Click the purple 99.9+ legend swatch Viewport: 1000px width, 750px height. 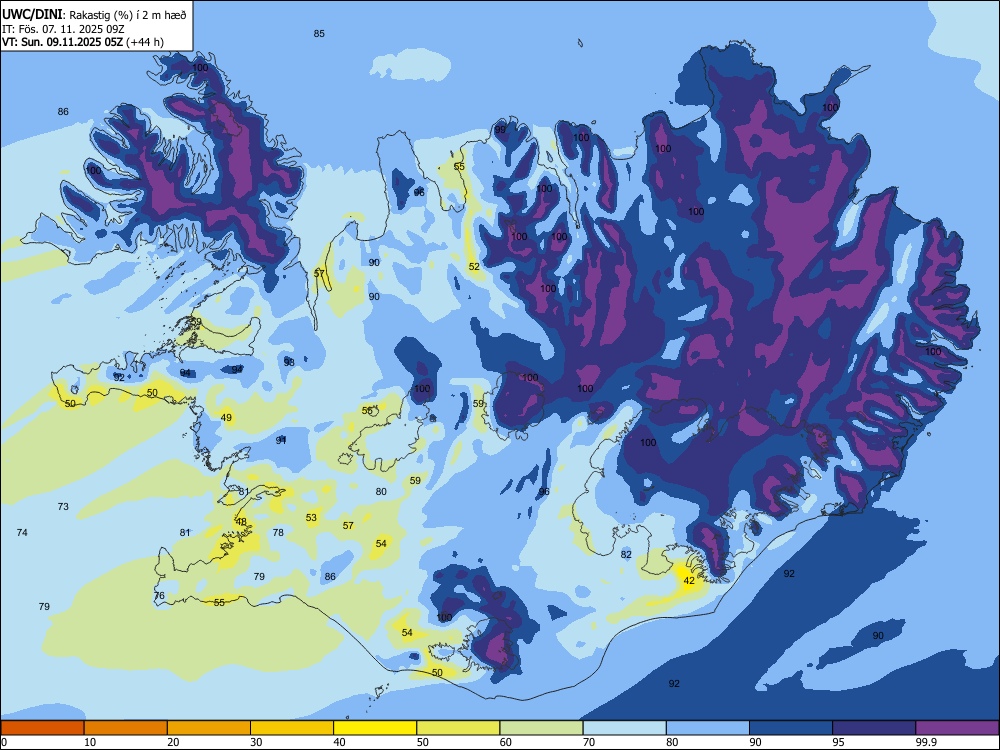click(x=957, y=728)
